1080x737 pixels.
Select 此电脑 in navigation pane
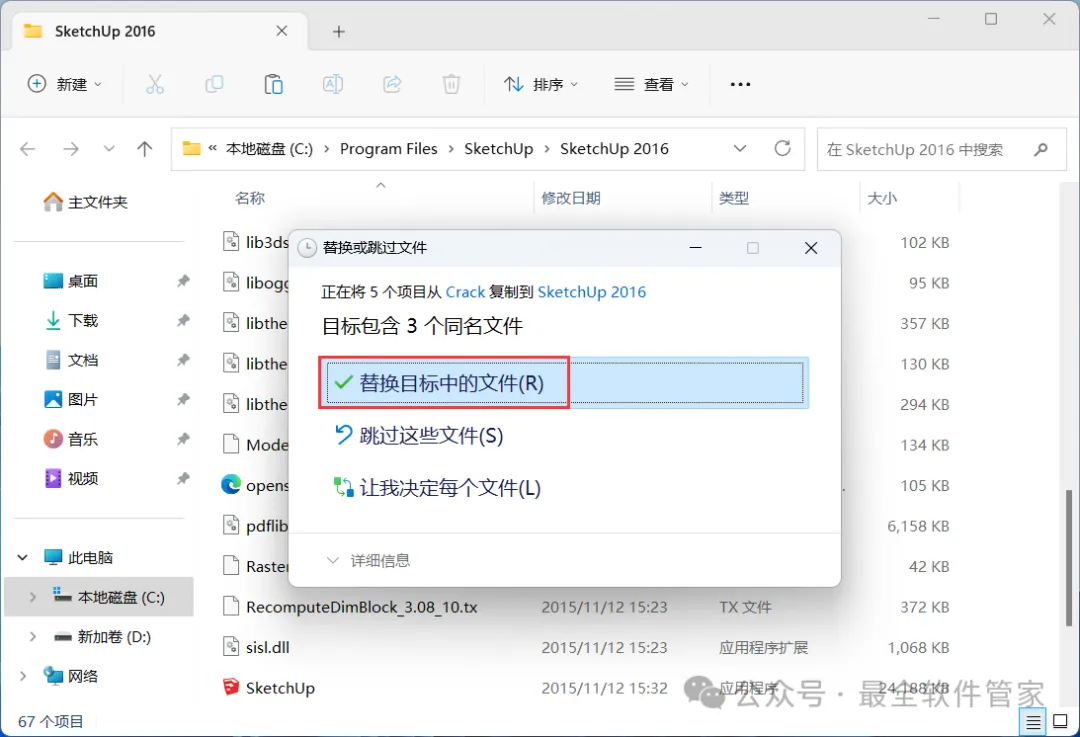79,557
